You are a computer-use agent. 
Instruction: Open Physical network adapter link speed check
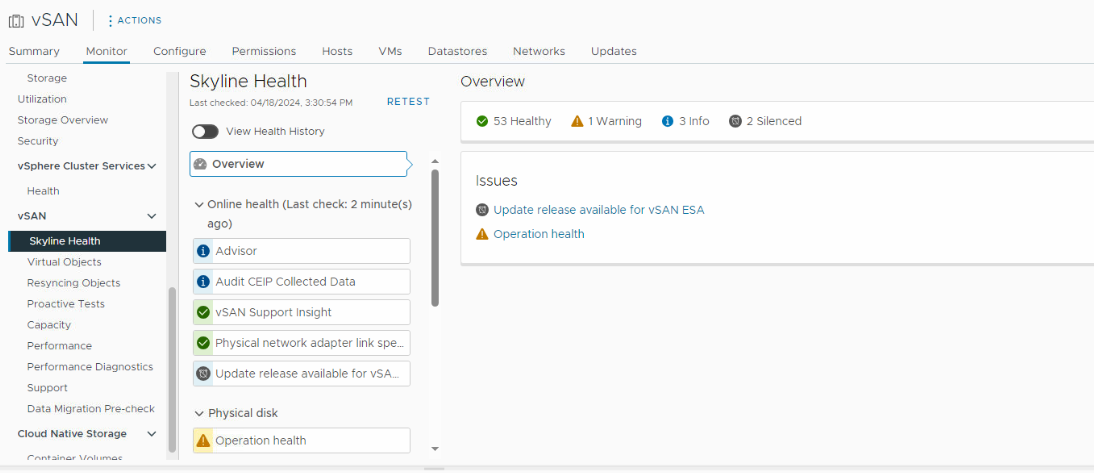[301, 343]
